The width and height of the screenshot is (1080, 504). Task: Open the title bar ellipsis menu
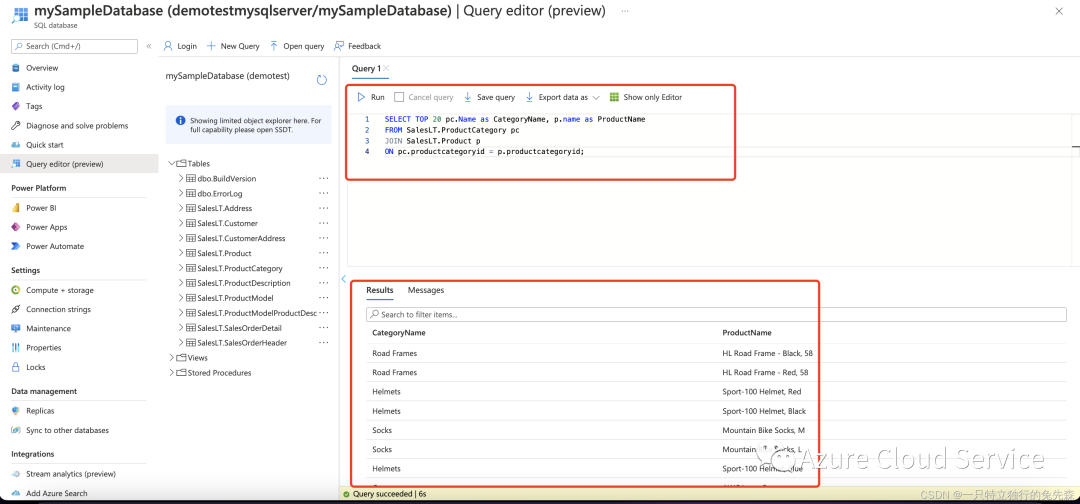tap(624, 12)
